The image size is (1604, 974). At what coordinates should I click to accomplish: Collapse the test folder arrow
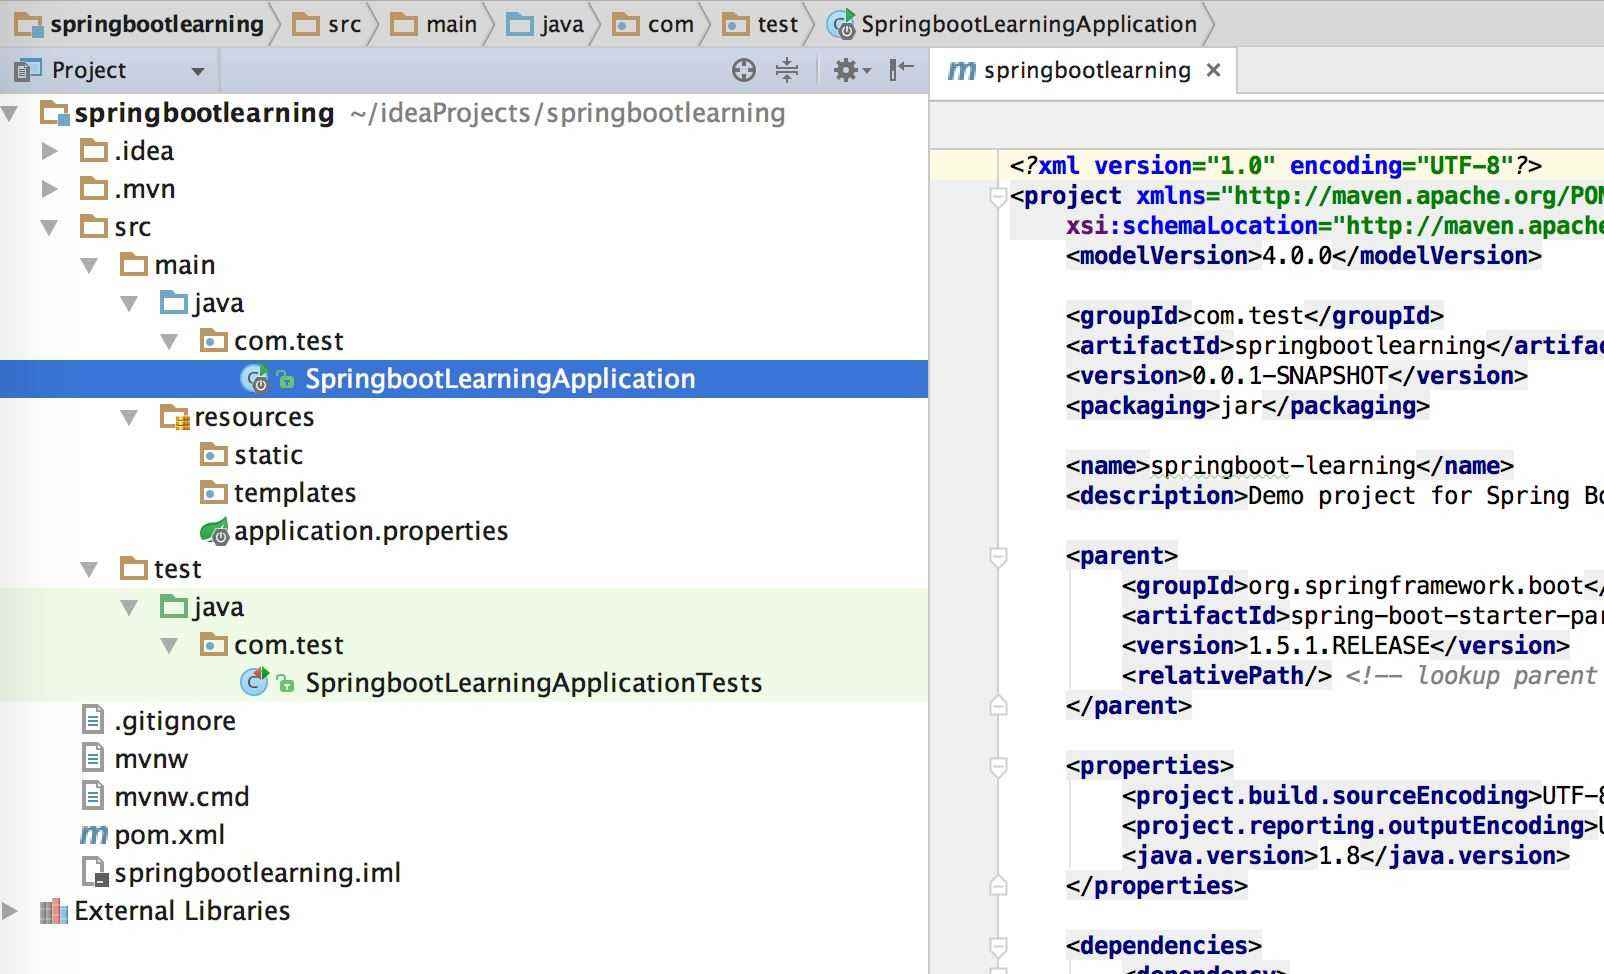coord(90,569)
